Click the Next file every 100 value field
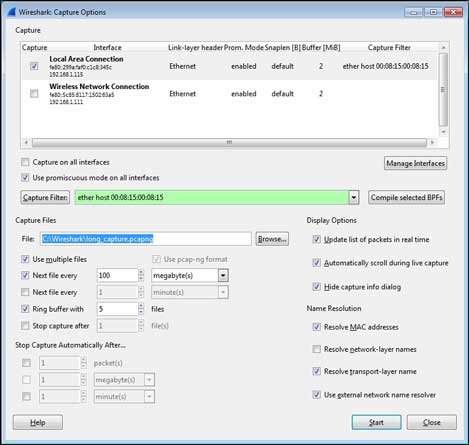Screen dimensions: 469x445 click(x=117, y=275)
